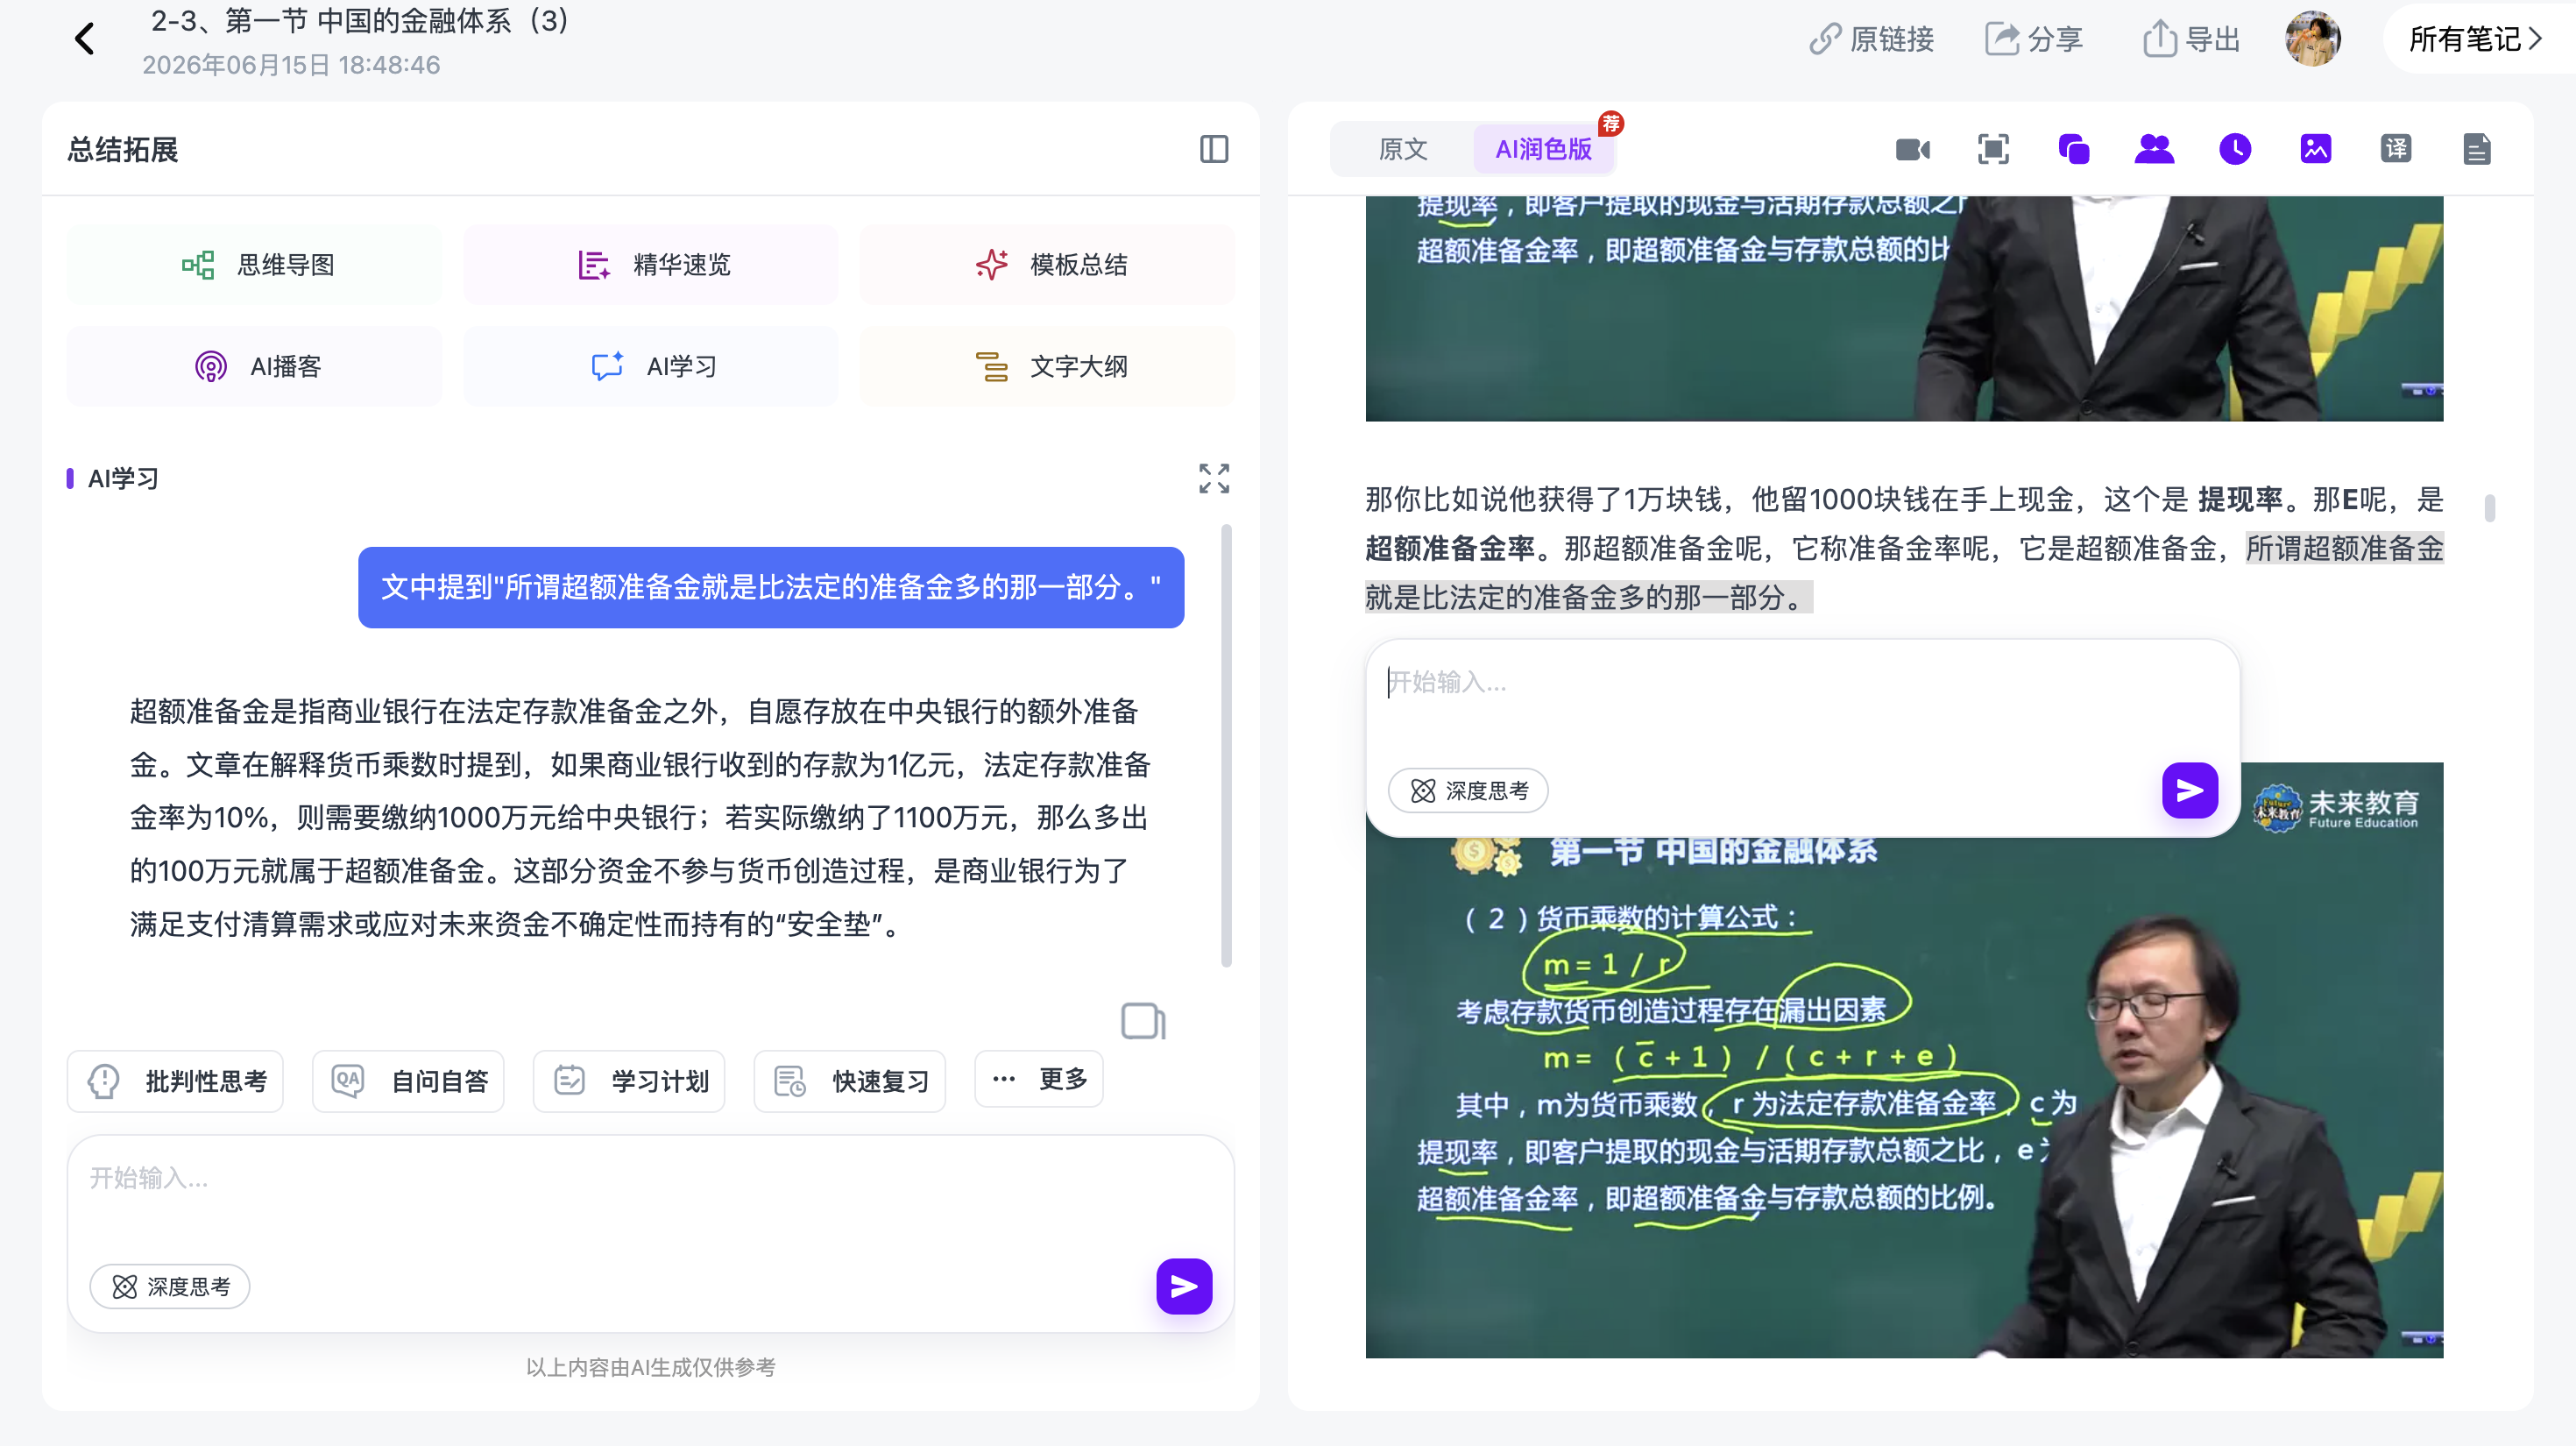Open AI播客 podcast feature
Image resolution: width=2576 pixels, height=1446 pixels.
click(x=254, y=366)
